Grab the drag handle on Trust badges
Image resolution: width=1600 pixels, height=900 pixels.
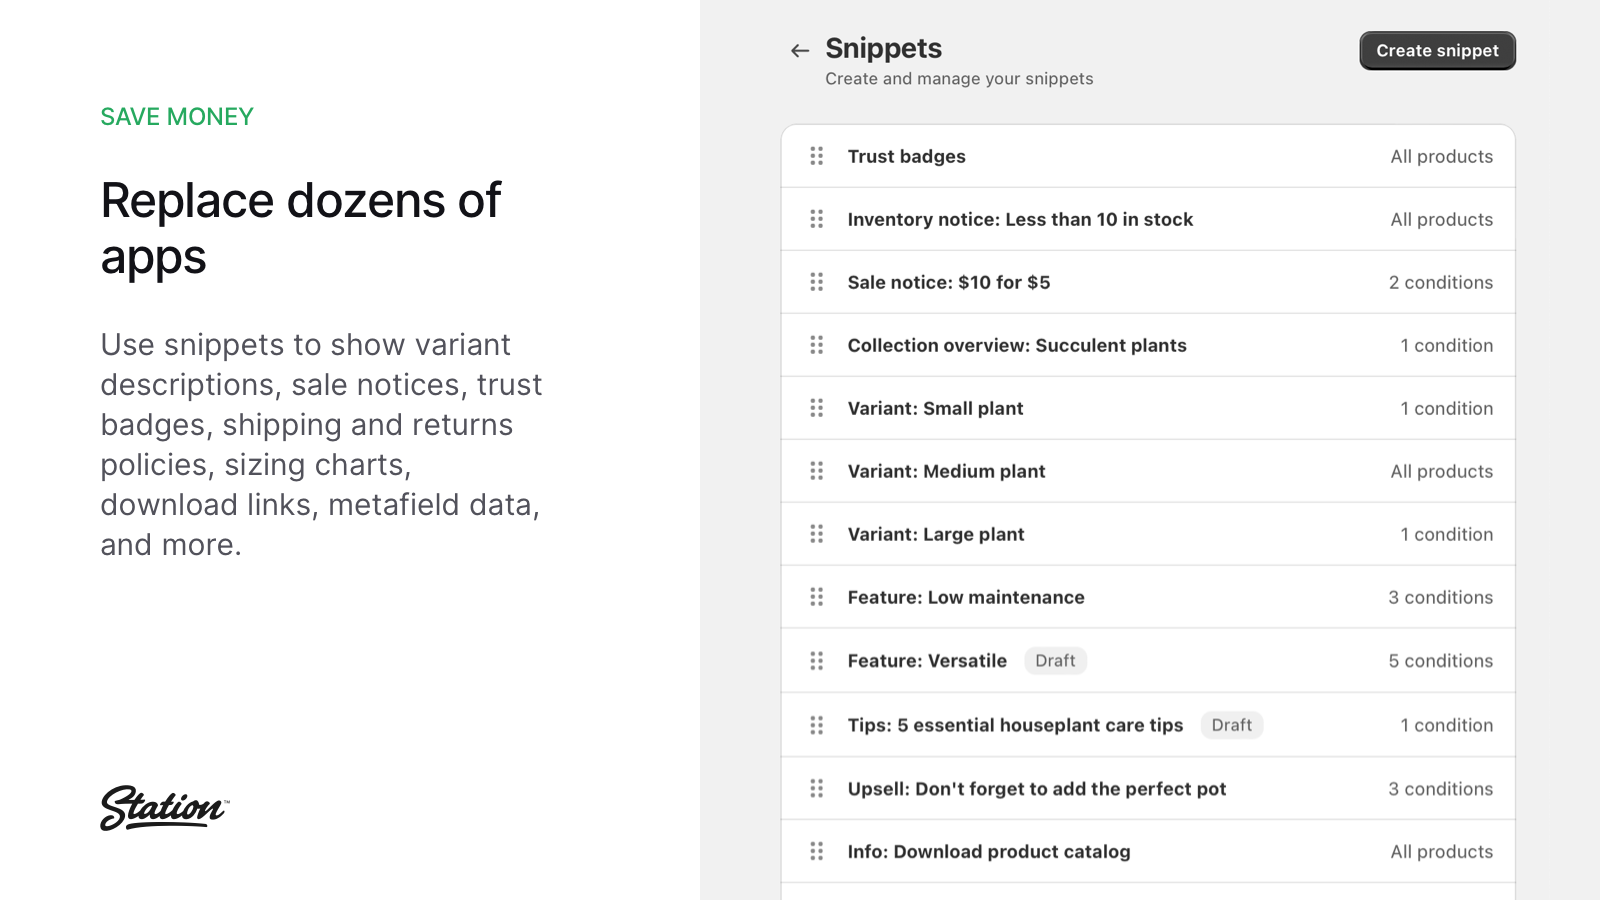pos(816,156)
